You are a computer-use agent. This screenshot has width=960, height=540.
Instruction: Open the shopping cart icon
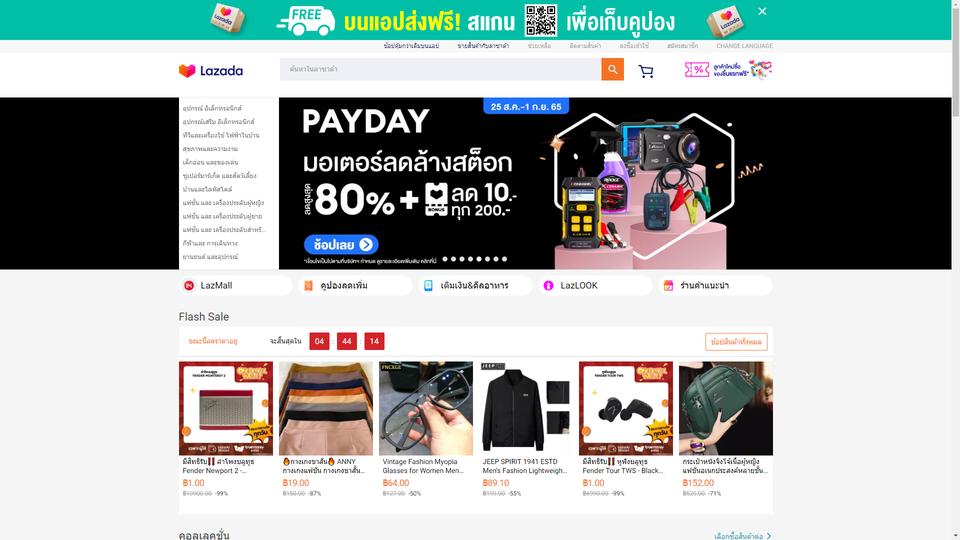646,72
